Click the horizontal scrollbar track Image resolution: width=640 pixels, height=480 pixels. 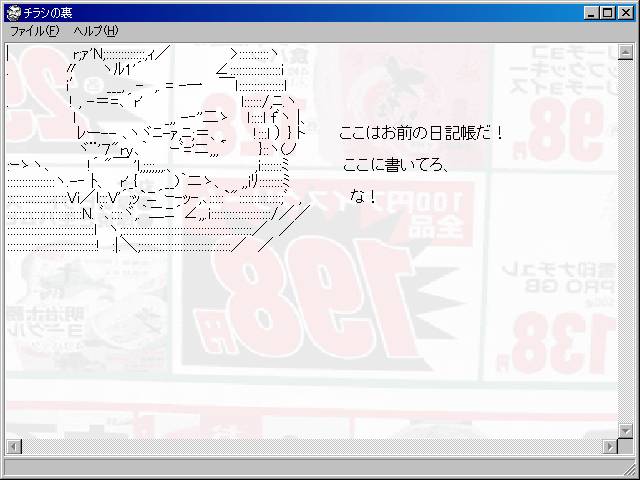[312, 446]
